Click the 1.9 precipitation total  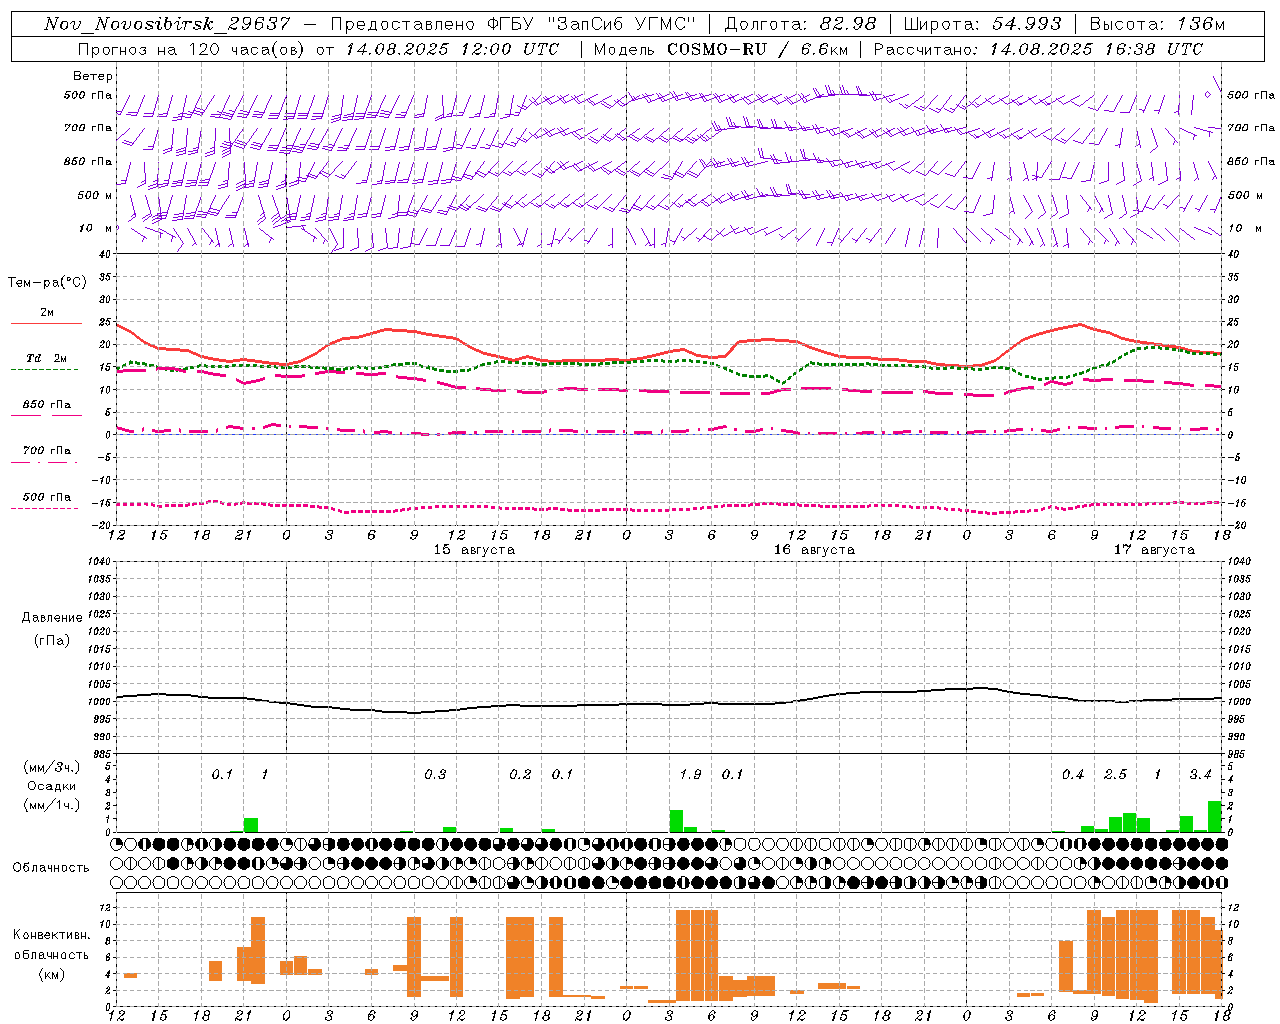click(690, 774)
